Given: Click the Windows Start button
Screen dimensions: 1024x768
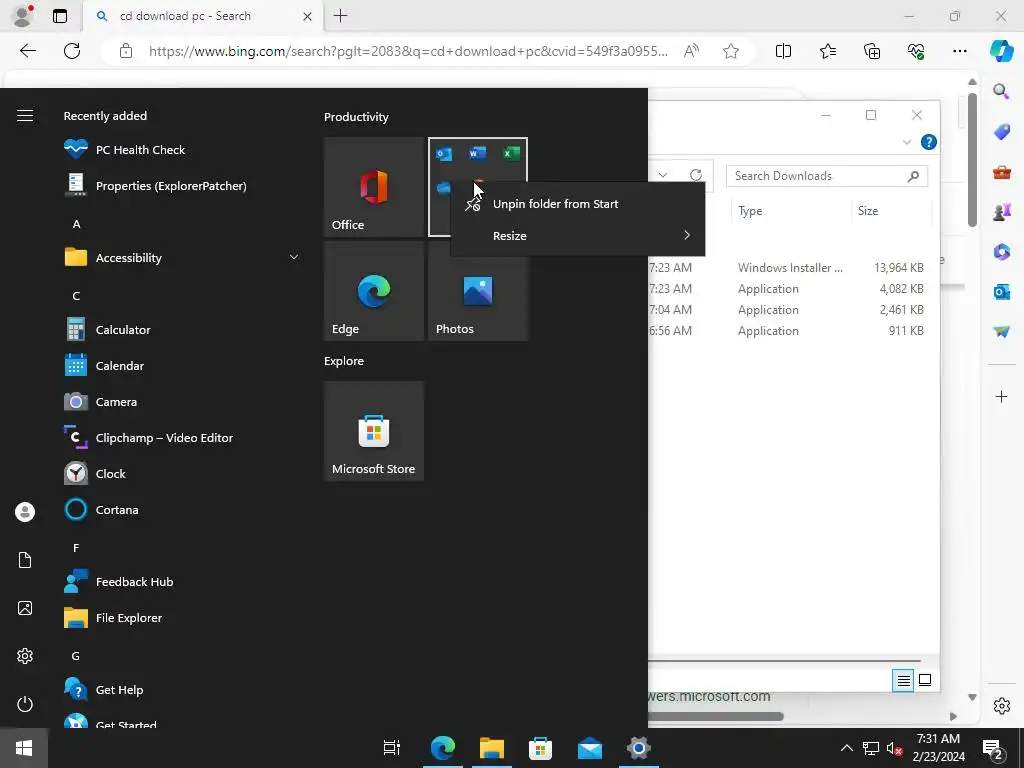Looking at the screenshot, I should pos(24,748).
